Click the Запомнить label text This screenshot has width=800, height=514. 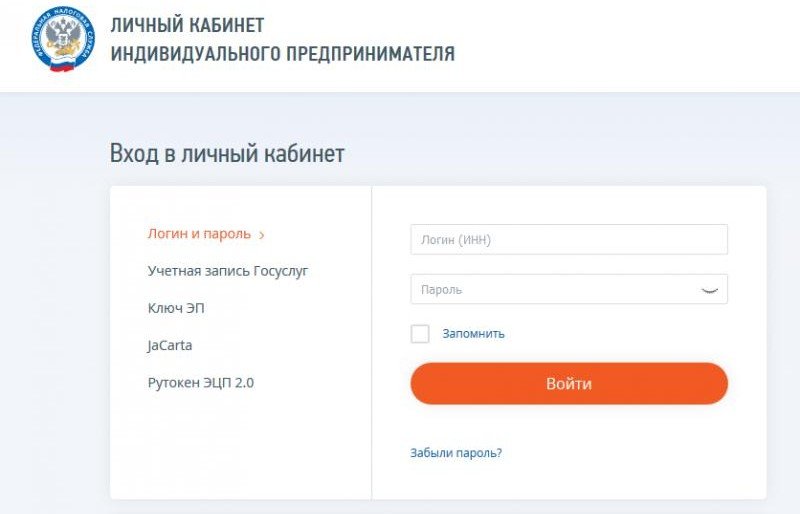(x=473, y=334)
